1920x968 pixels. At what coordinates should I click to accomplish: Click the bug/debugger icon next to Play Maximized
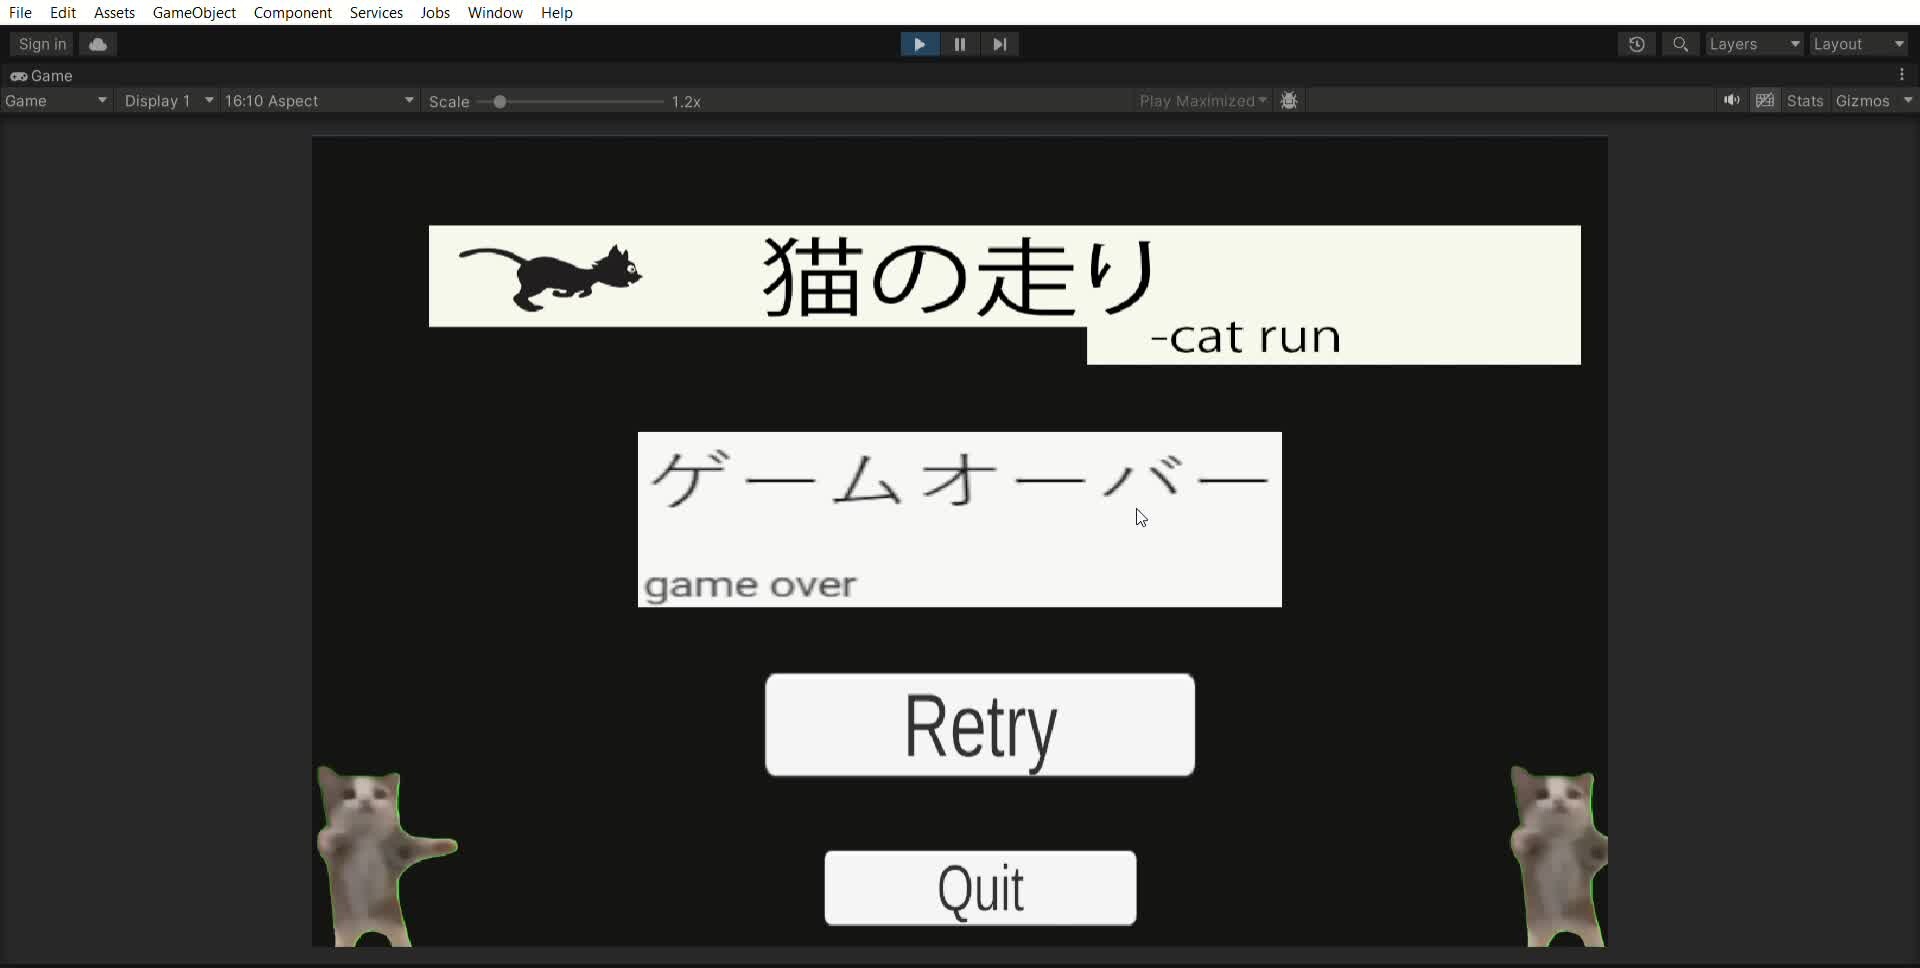[1289, 100]
